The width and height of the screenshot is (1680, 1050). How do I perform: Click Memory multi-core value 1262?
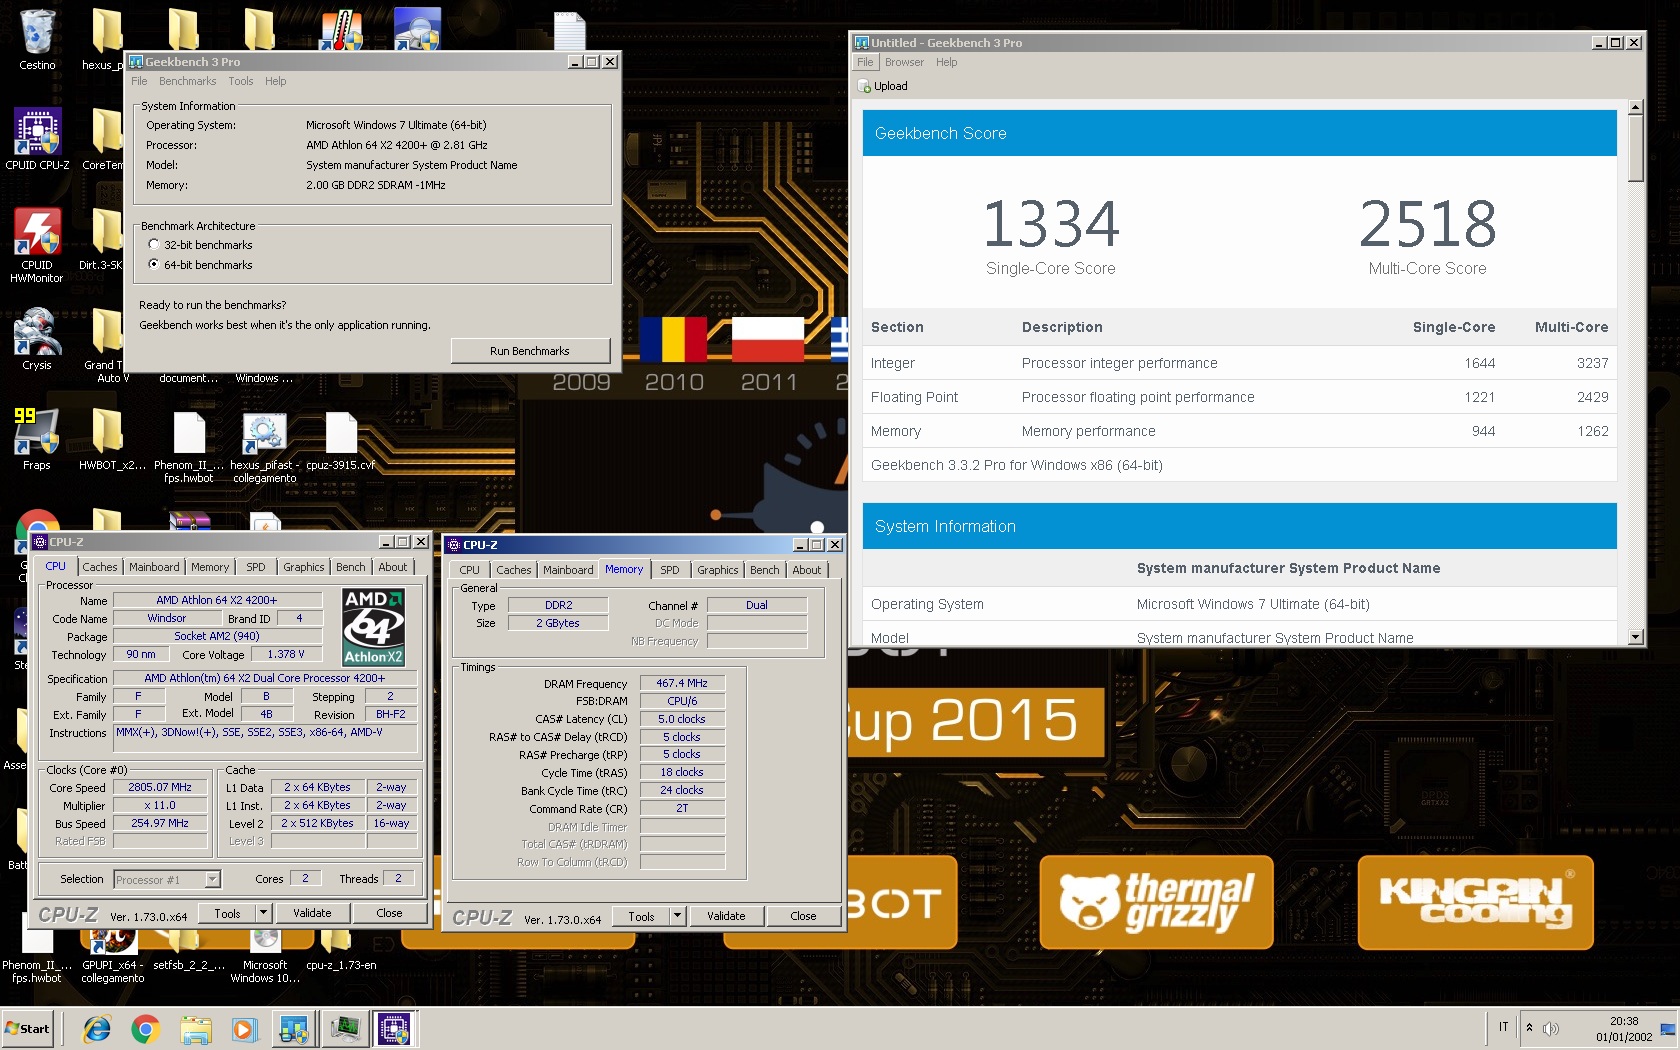pos(1593,431)
